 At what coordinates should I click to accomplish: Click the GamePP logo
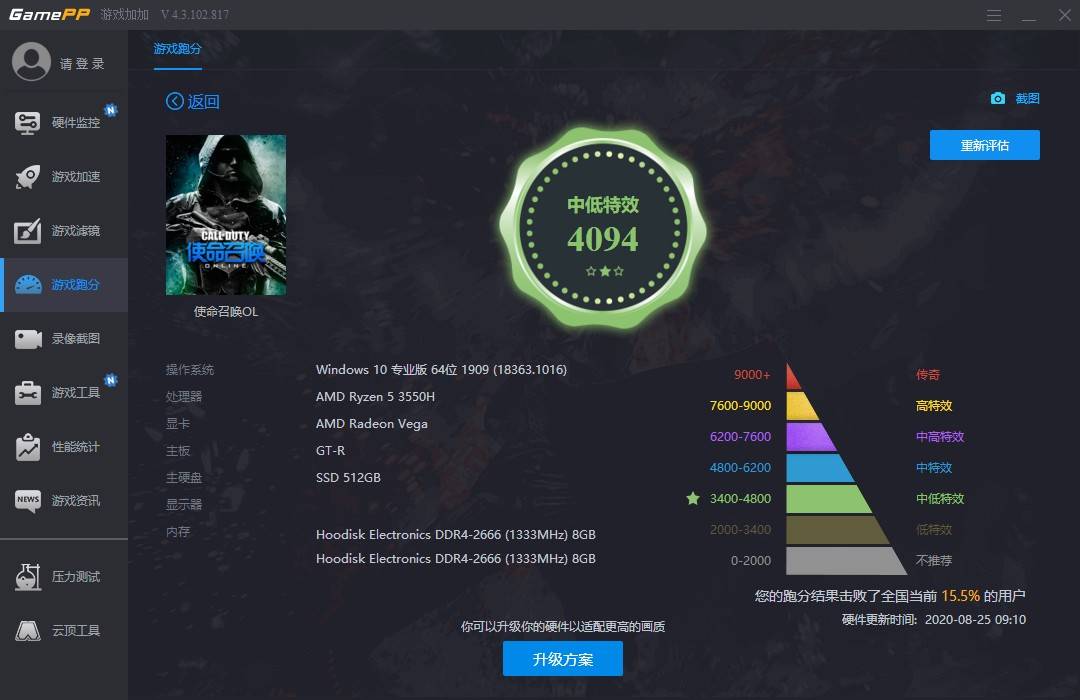pos(50,14)
